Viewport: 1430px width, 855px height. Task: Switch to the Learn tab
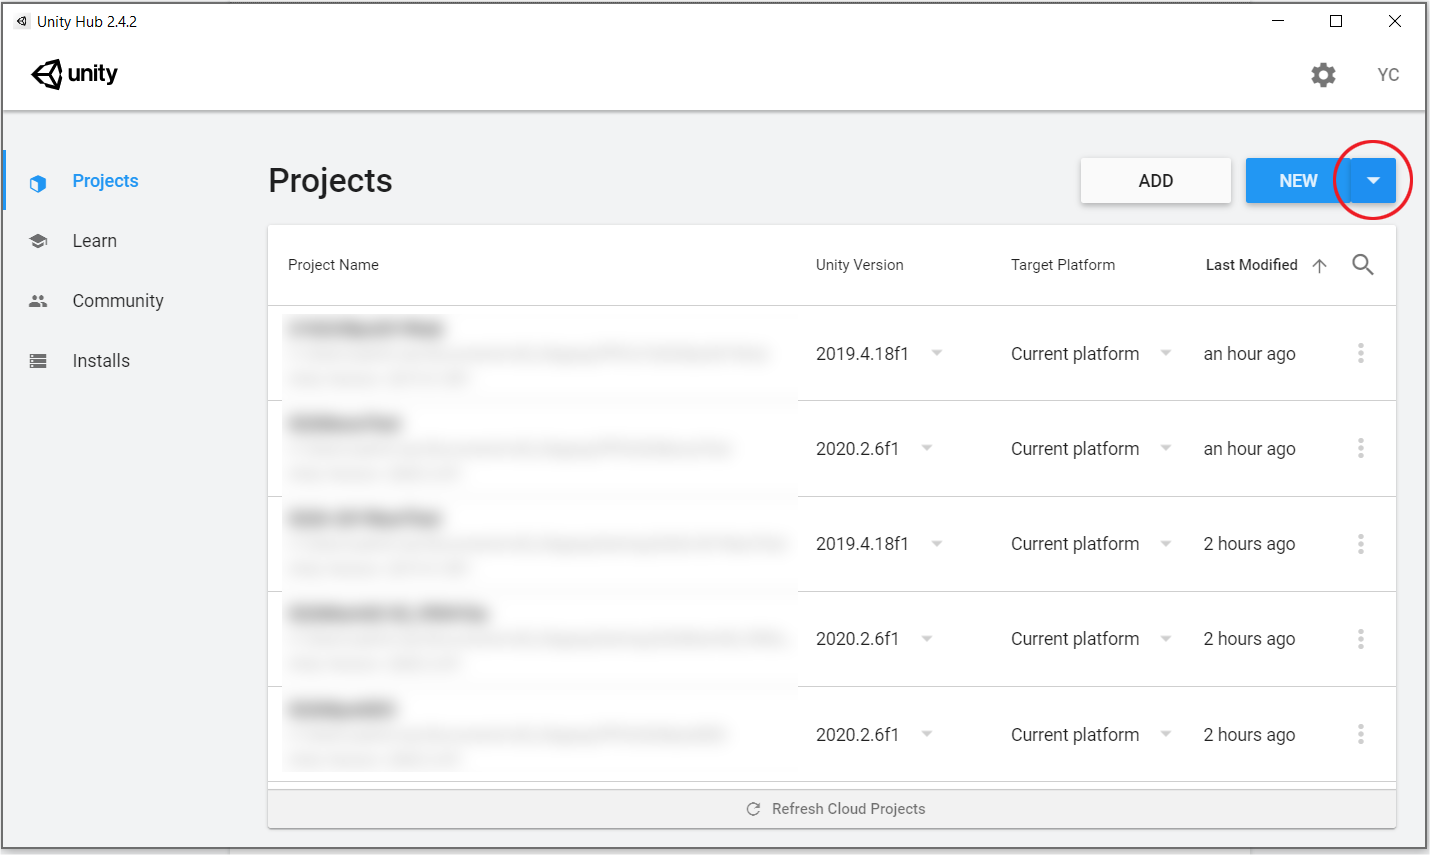pos(94,241)
